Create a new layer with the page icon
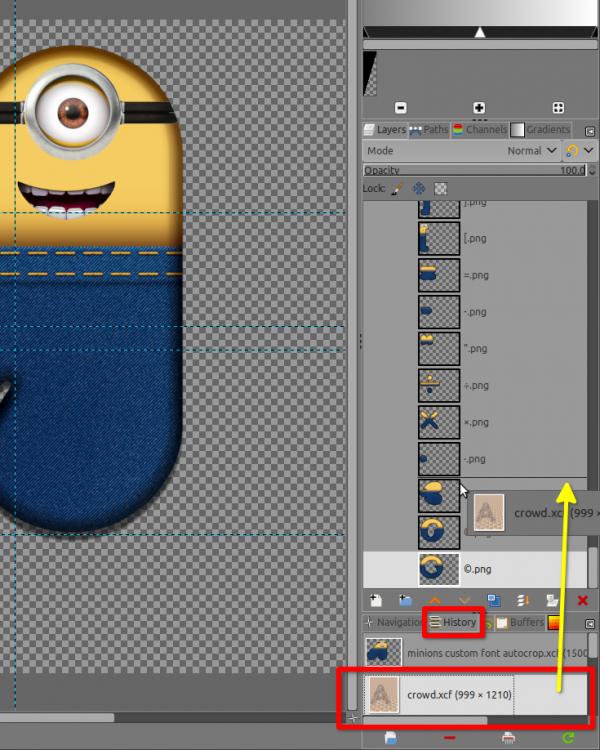 click(x=376, y=600)
